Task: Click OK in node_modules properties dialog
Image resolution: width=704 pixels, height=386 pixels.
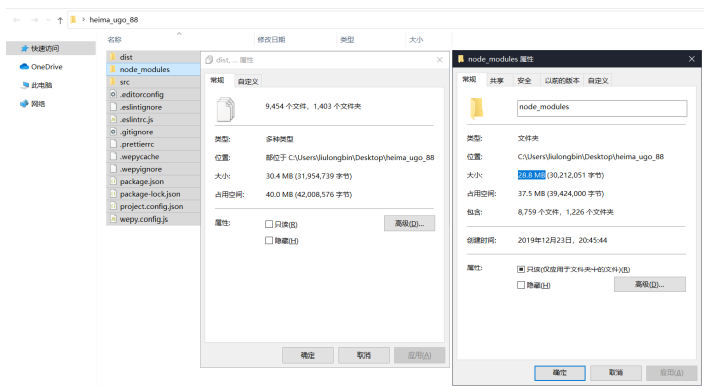Action: click(559, 373)
